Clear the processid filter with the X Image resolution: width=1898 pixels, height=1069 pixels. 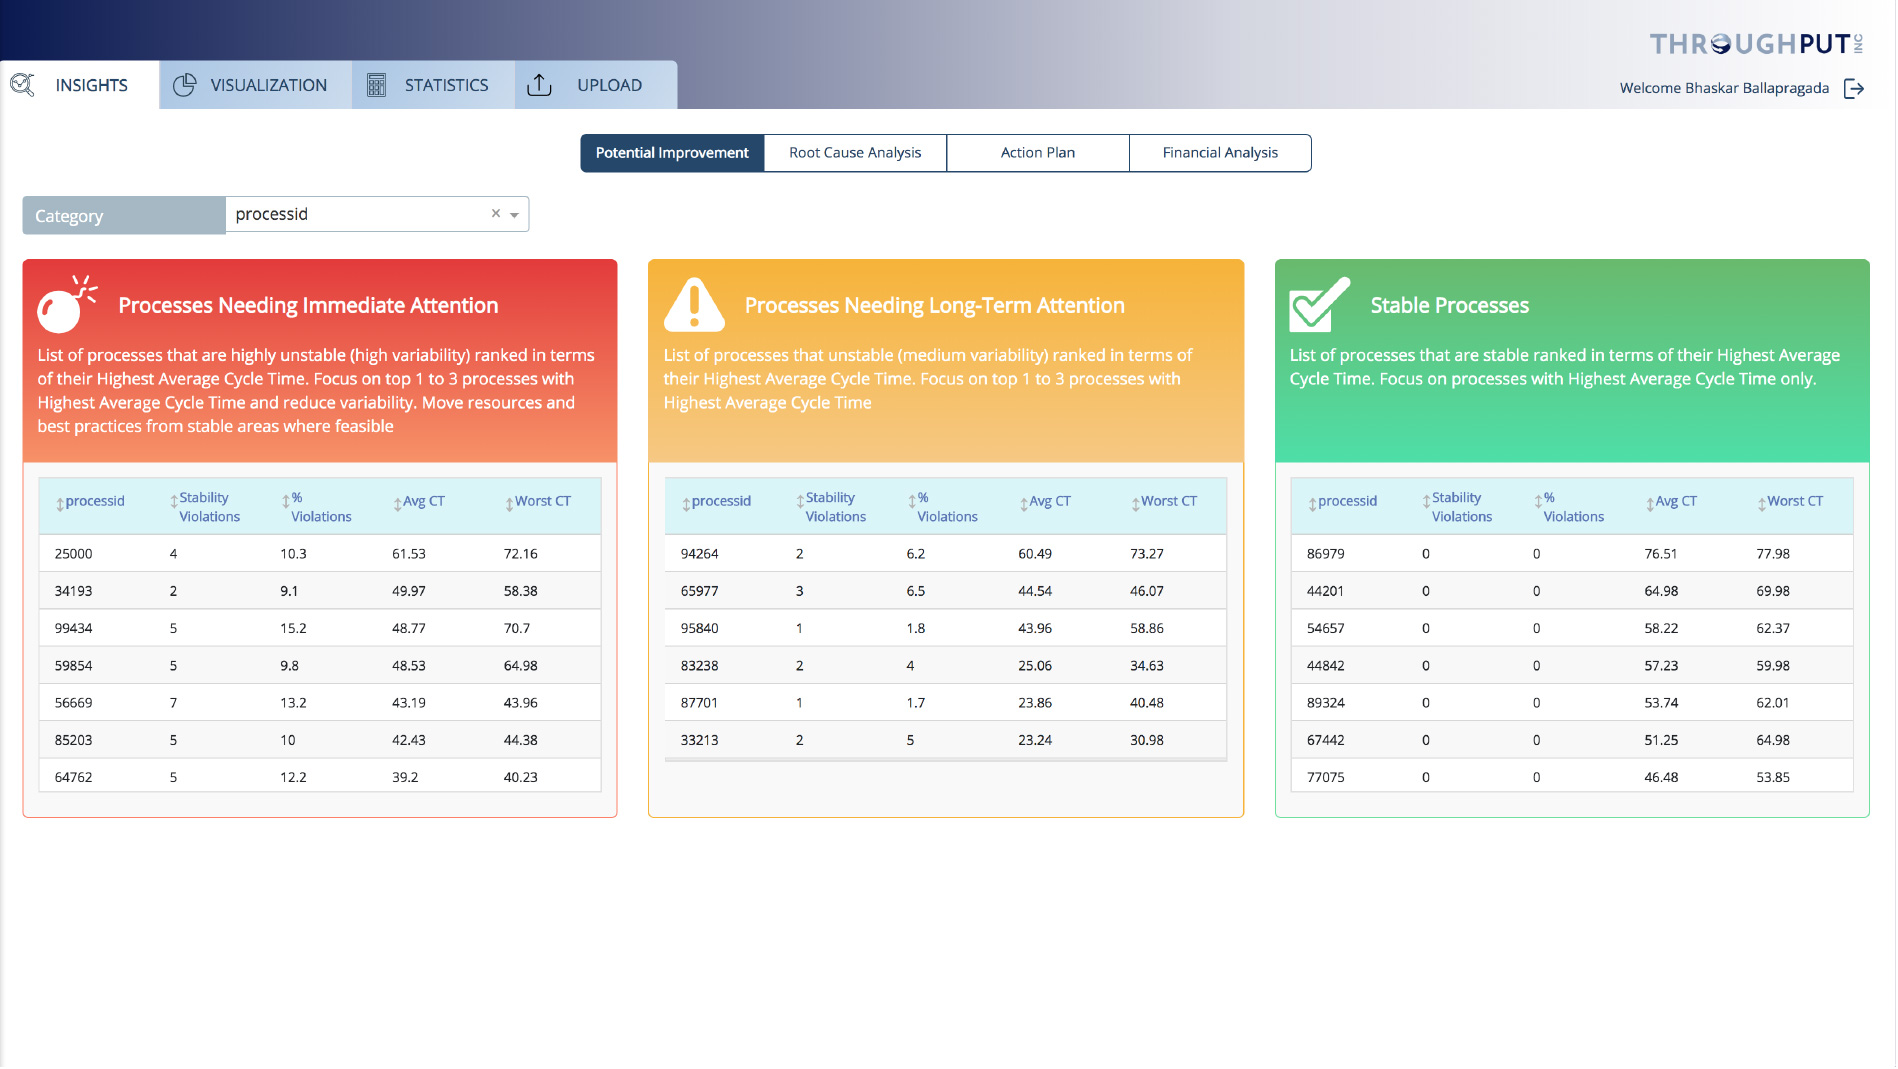point(495,213)
